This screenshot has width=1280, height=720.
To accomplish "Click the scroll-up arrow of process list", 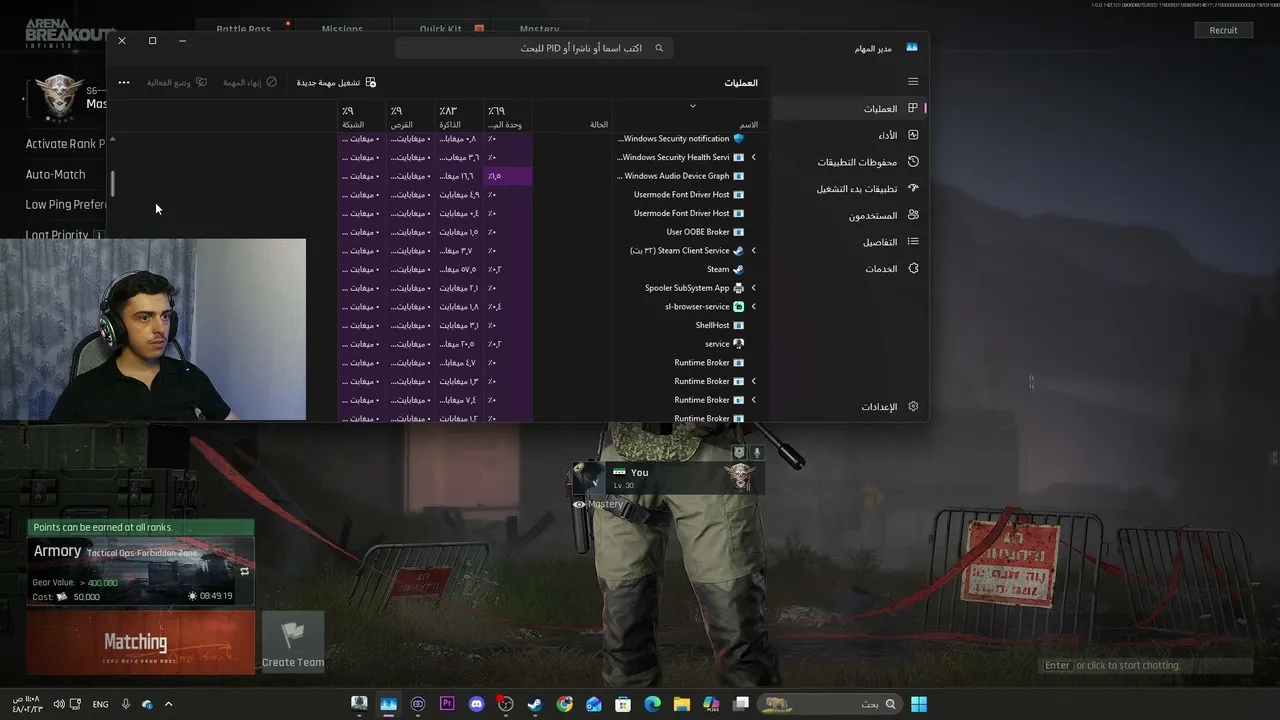I will [x=113, y=139].
